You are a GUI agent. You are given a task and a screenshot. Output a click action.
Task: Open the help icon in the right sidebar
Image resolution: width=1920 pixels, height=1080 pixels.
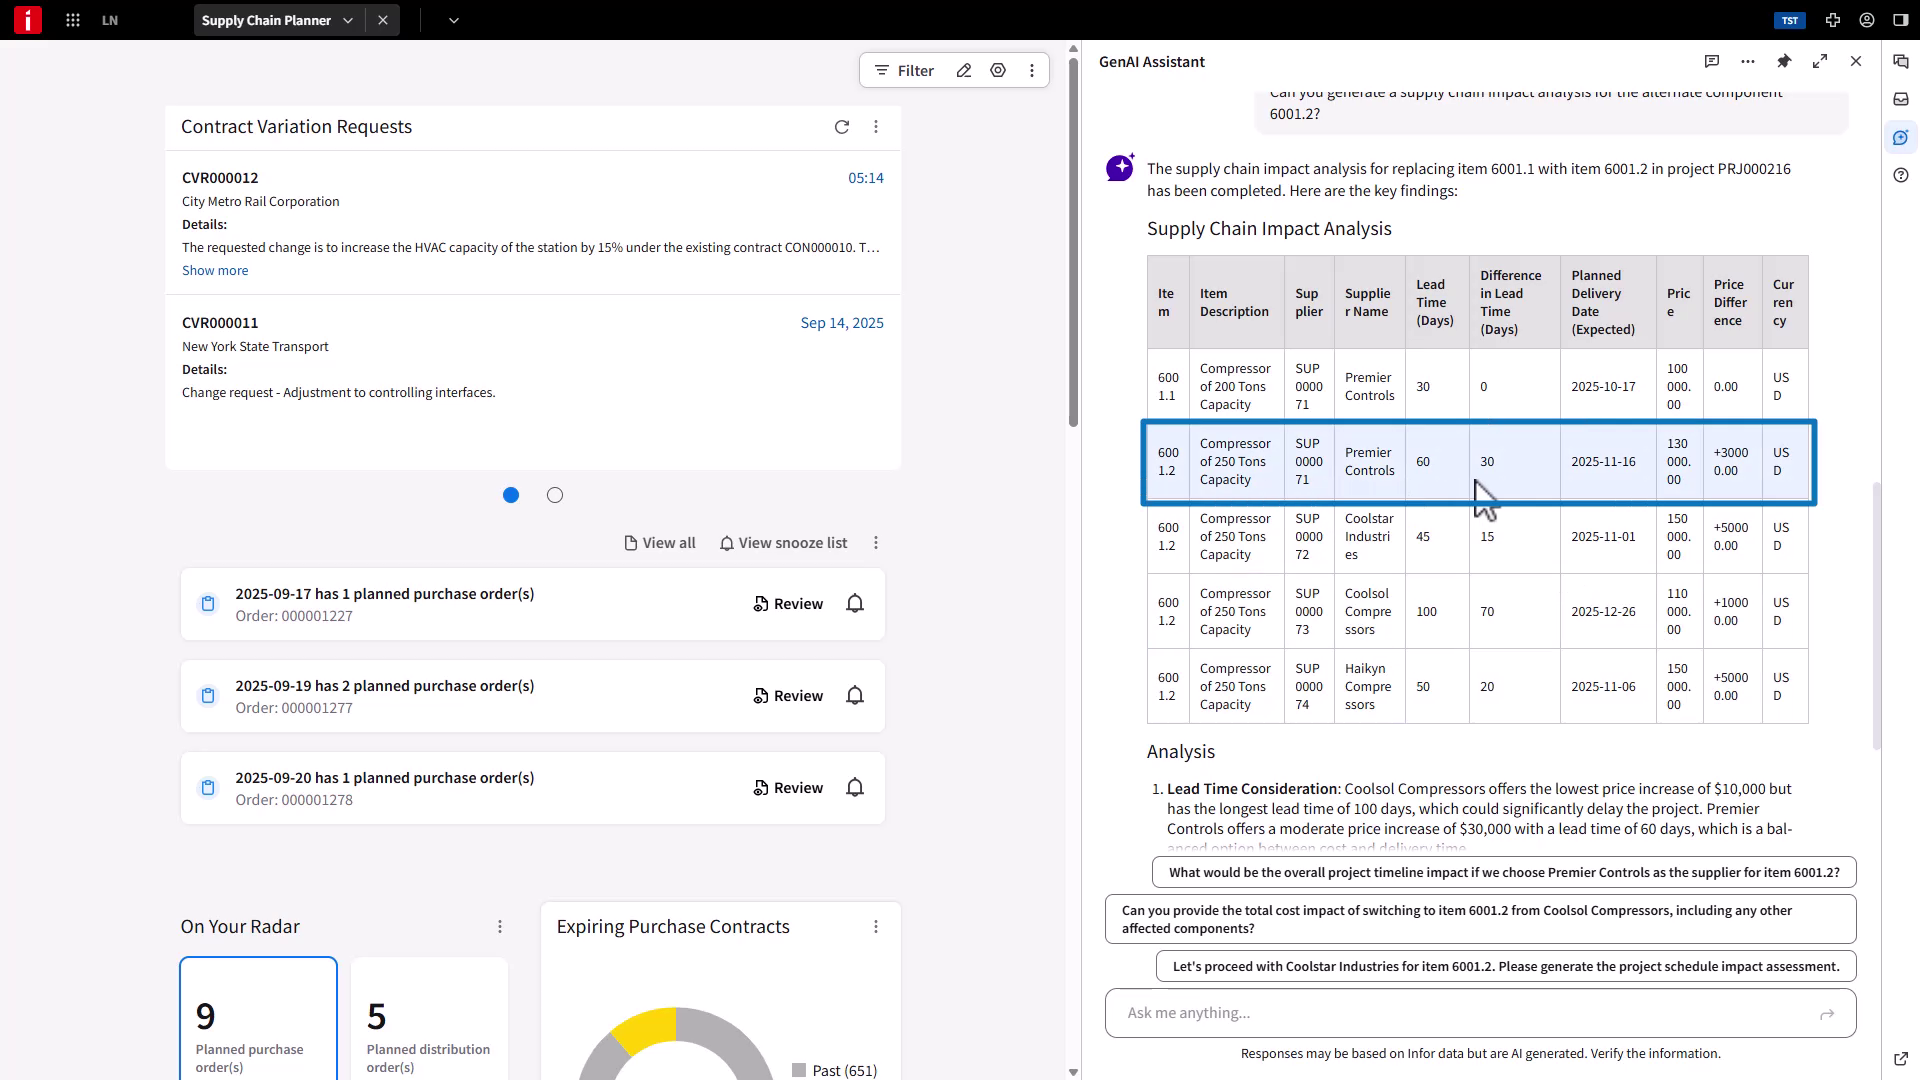[1901, 175]
